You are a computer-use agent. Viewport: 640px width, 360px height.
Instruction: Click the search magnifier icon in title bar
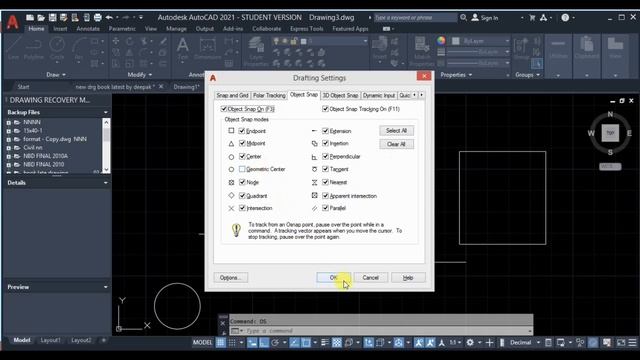(463, 18)
